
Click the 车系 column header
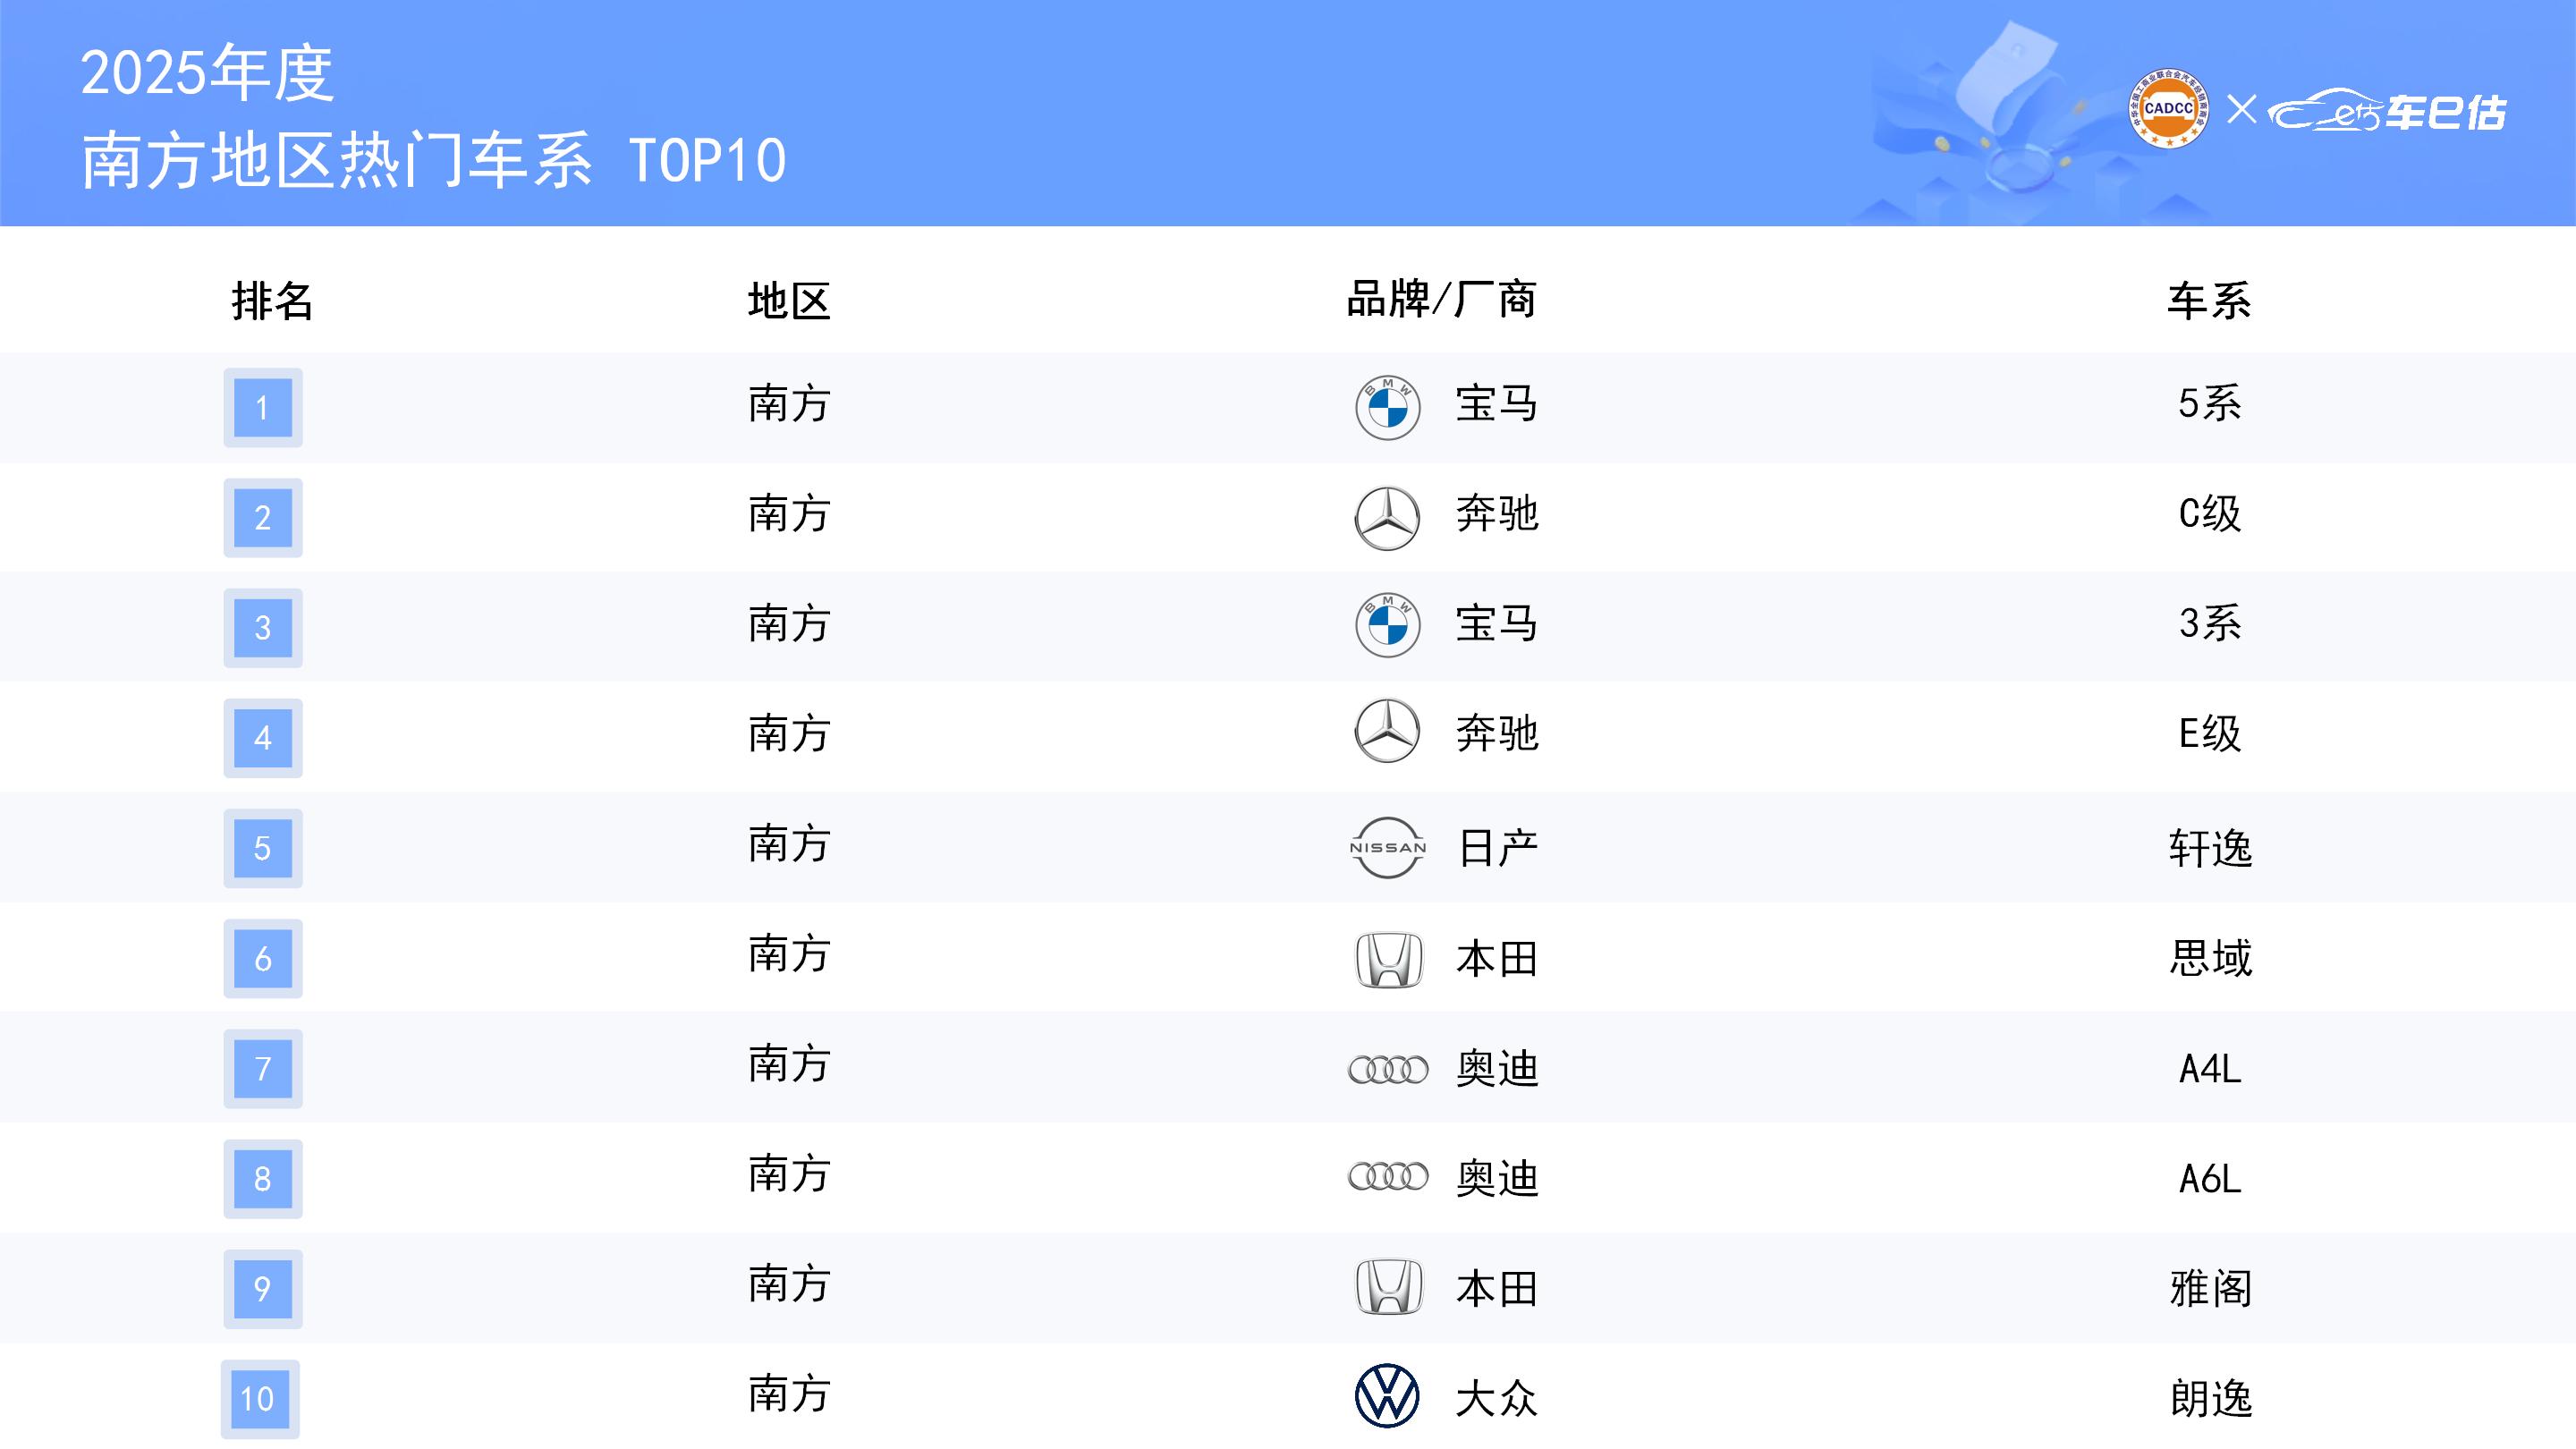[x=2209, y=301]
